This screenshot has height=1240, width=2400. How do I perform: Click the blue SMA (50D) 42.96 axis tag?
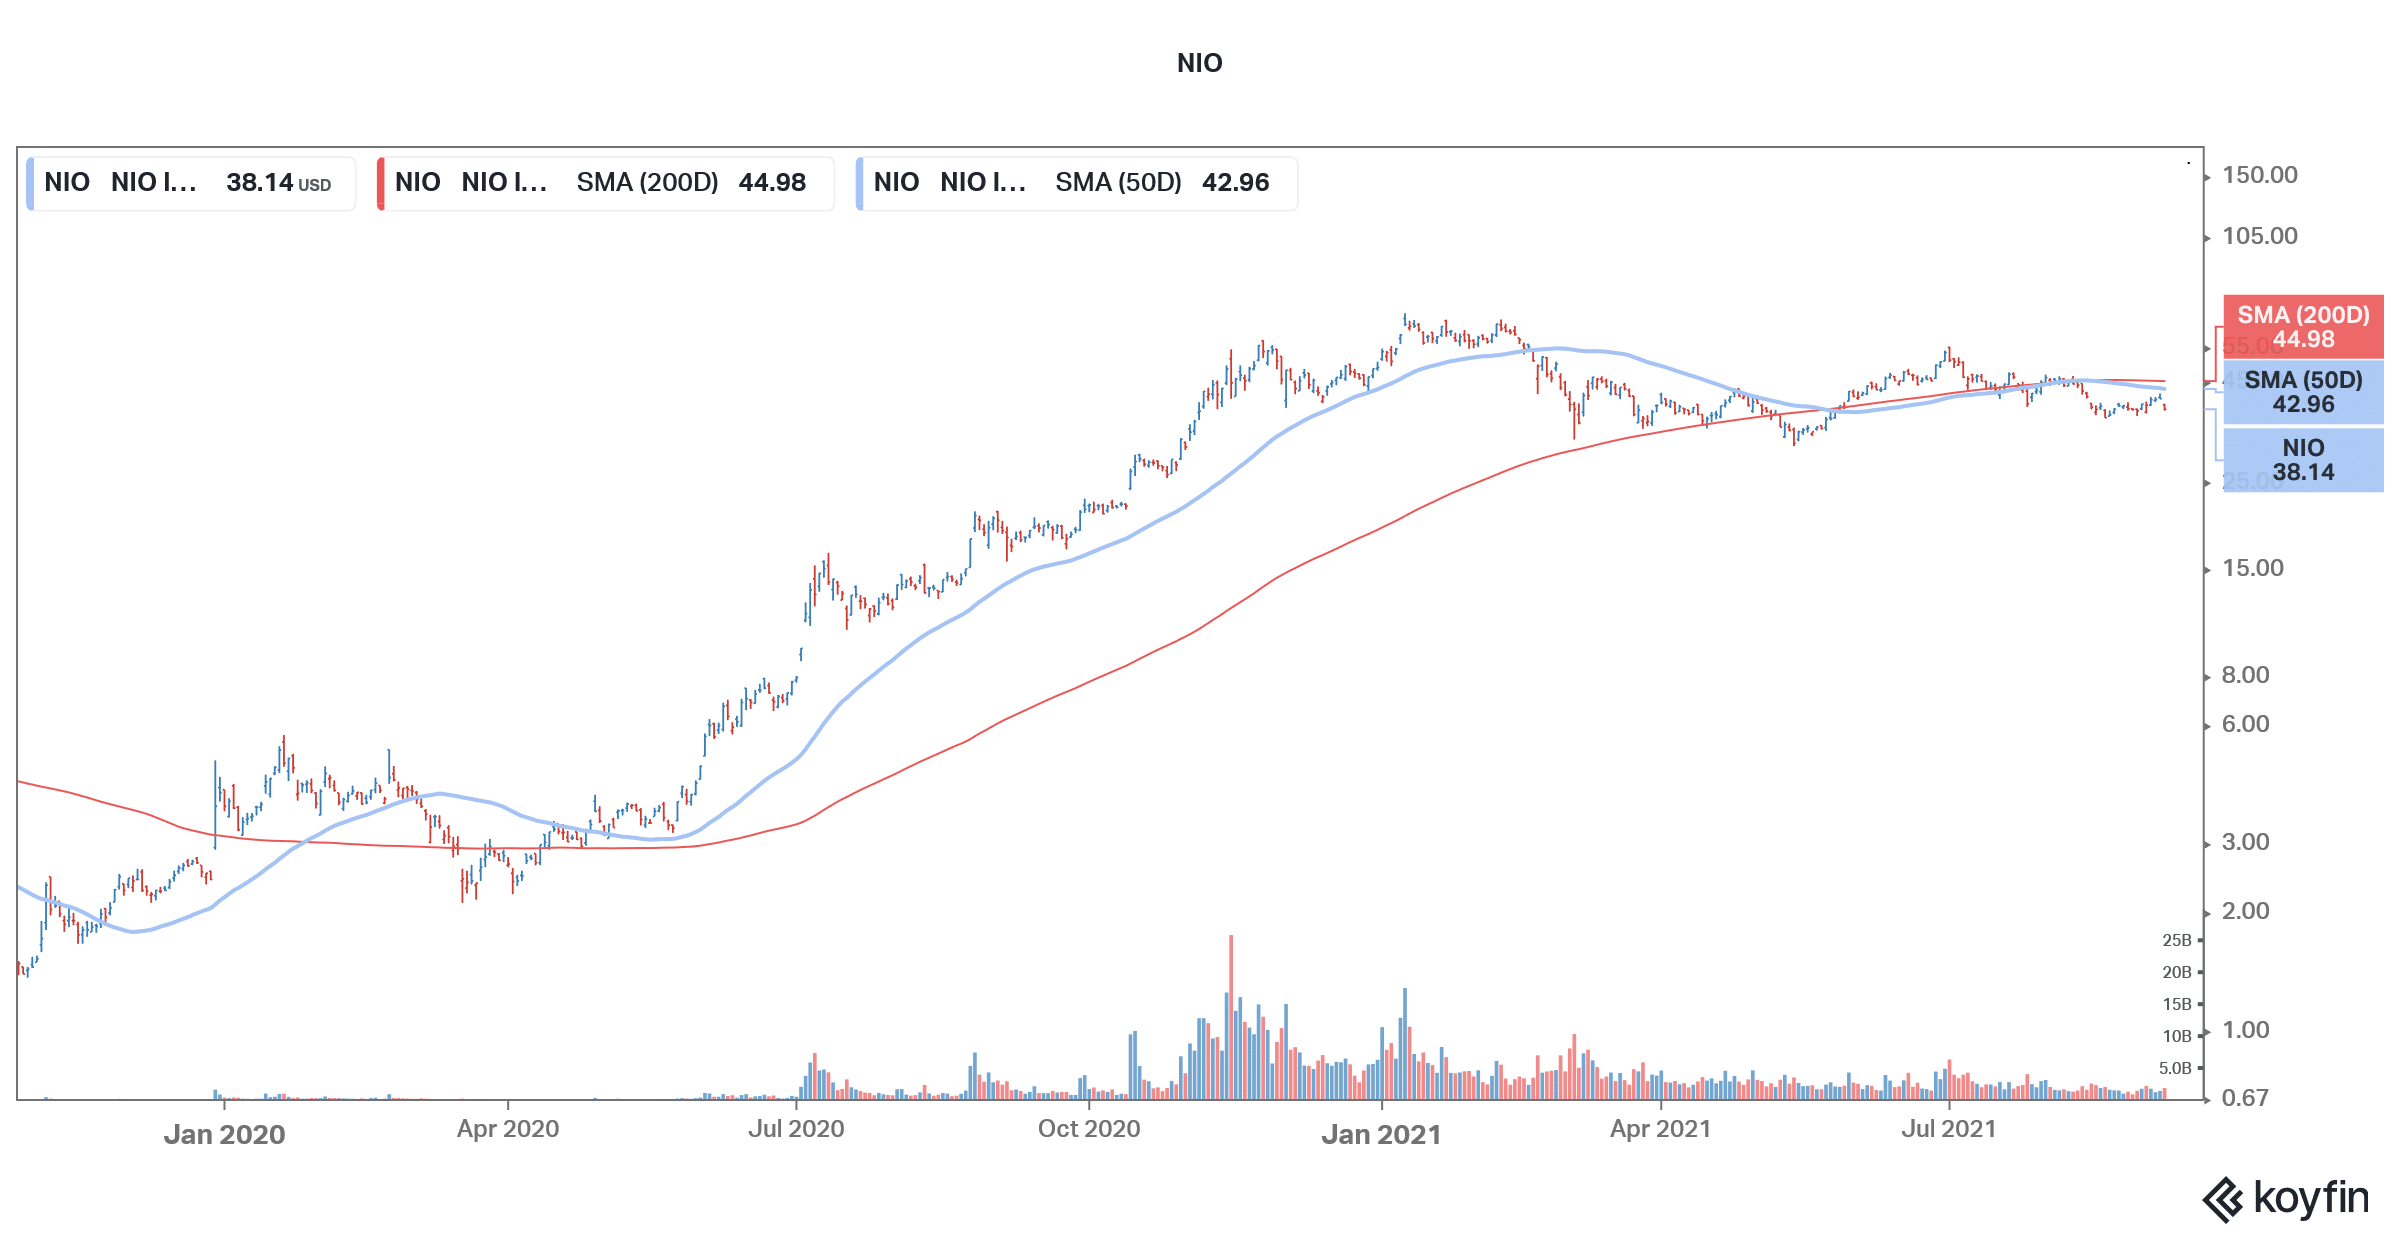[2303, 392]
